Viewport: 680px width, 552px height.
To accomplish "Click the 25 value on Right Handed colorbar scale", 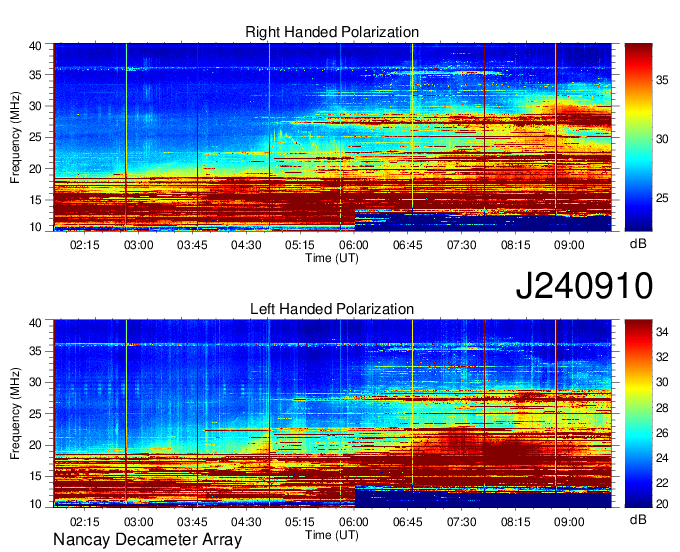I will [x=662, y=198].
